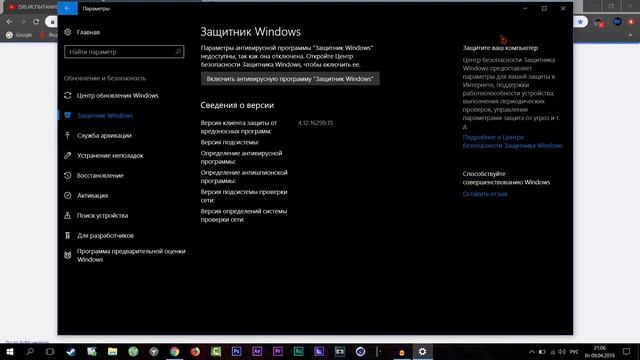Click the search magnifier in Найти параметр
The image size is (640, 360).
click(x=178, y=52)
